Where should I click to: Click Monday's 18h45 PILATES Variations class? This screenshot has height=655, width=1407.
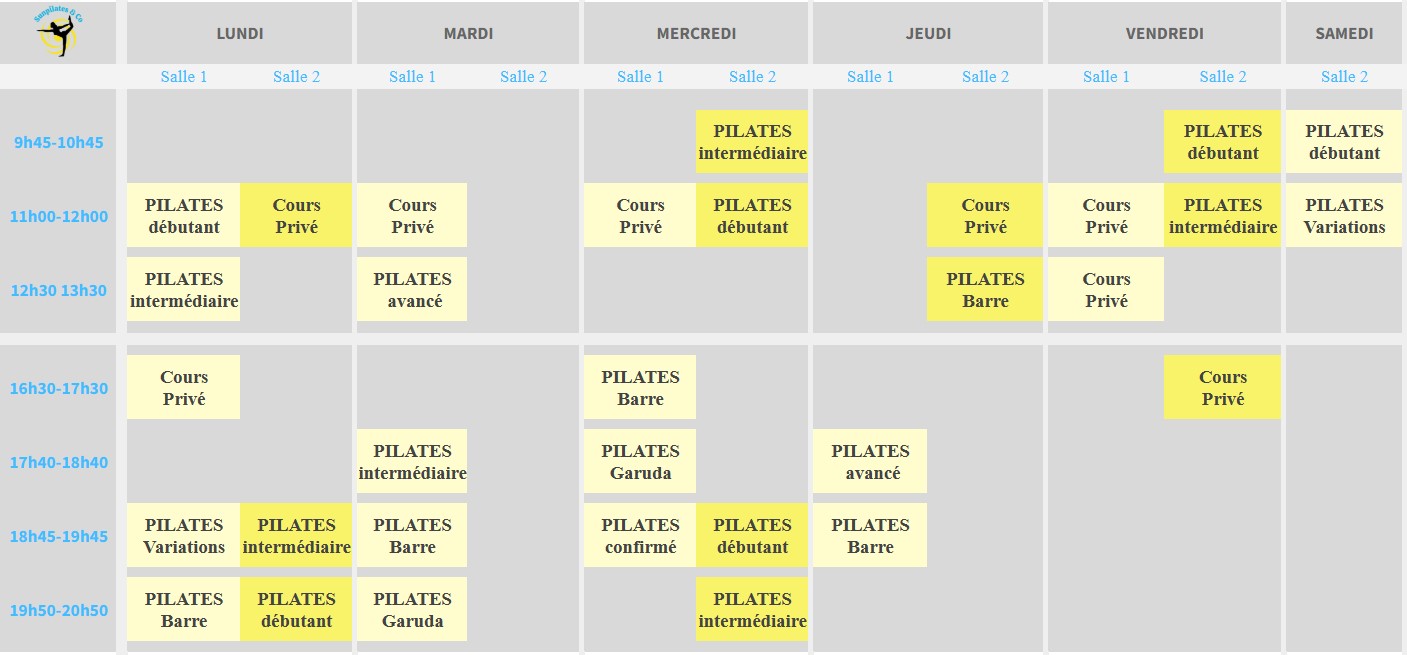pyautogui.click(x=184, y=536)
